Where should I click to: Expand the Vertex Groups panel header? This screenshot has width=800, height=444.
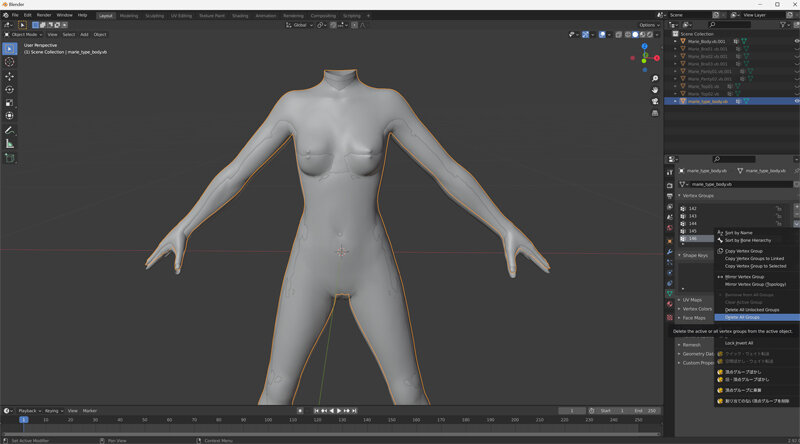click(696, 196)
